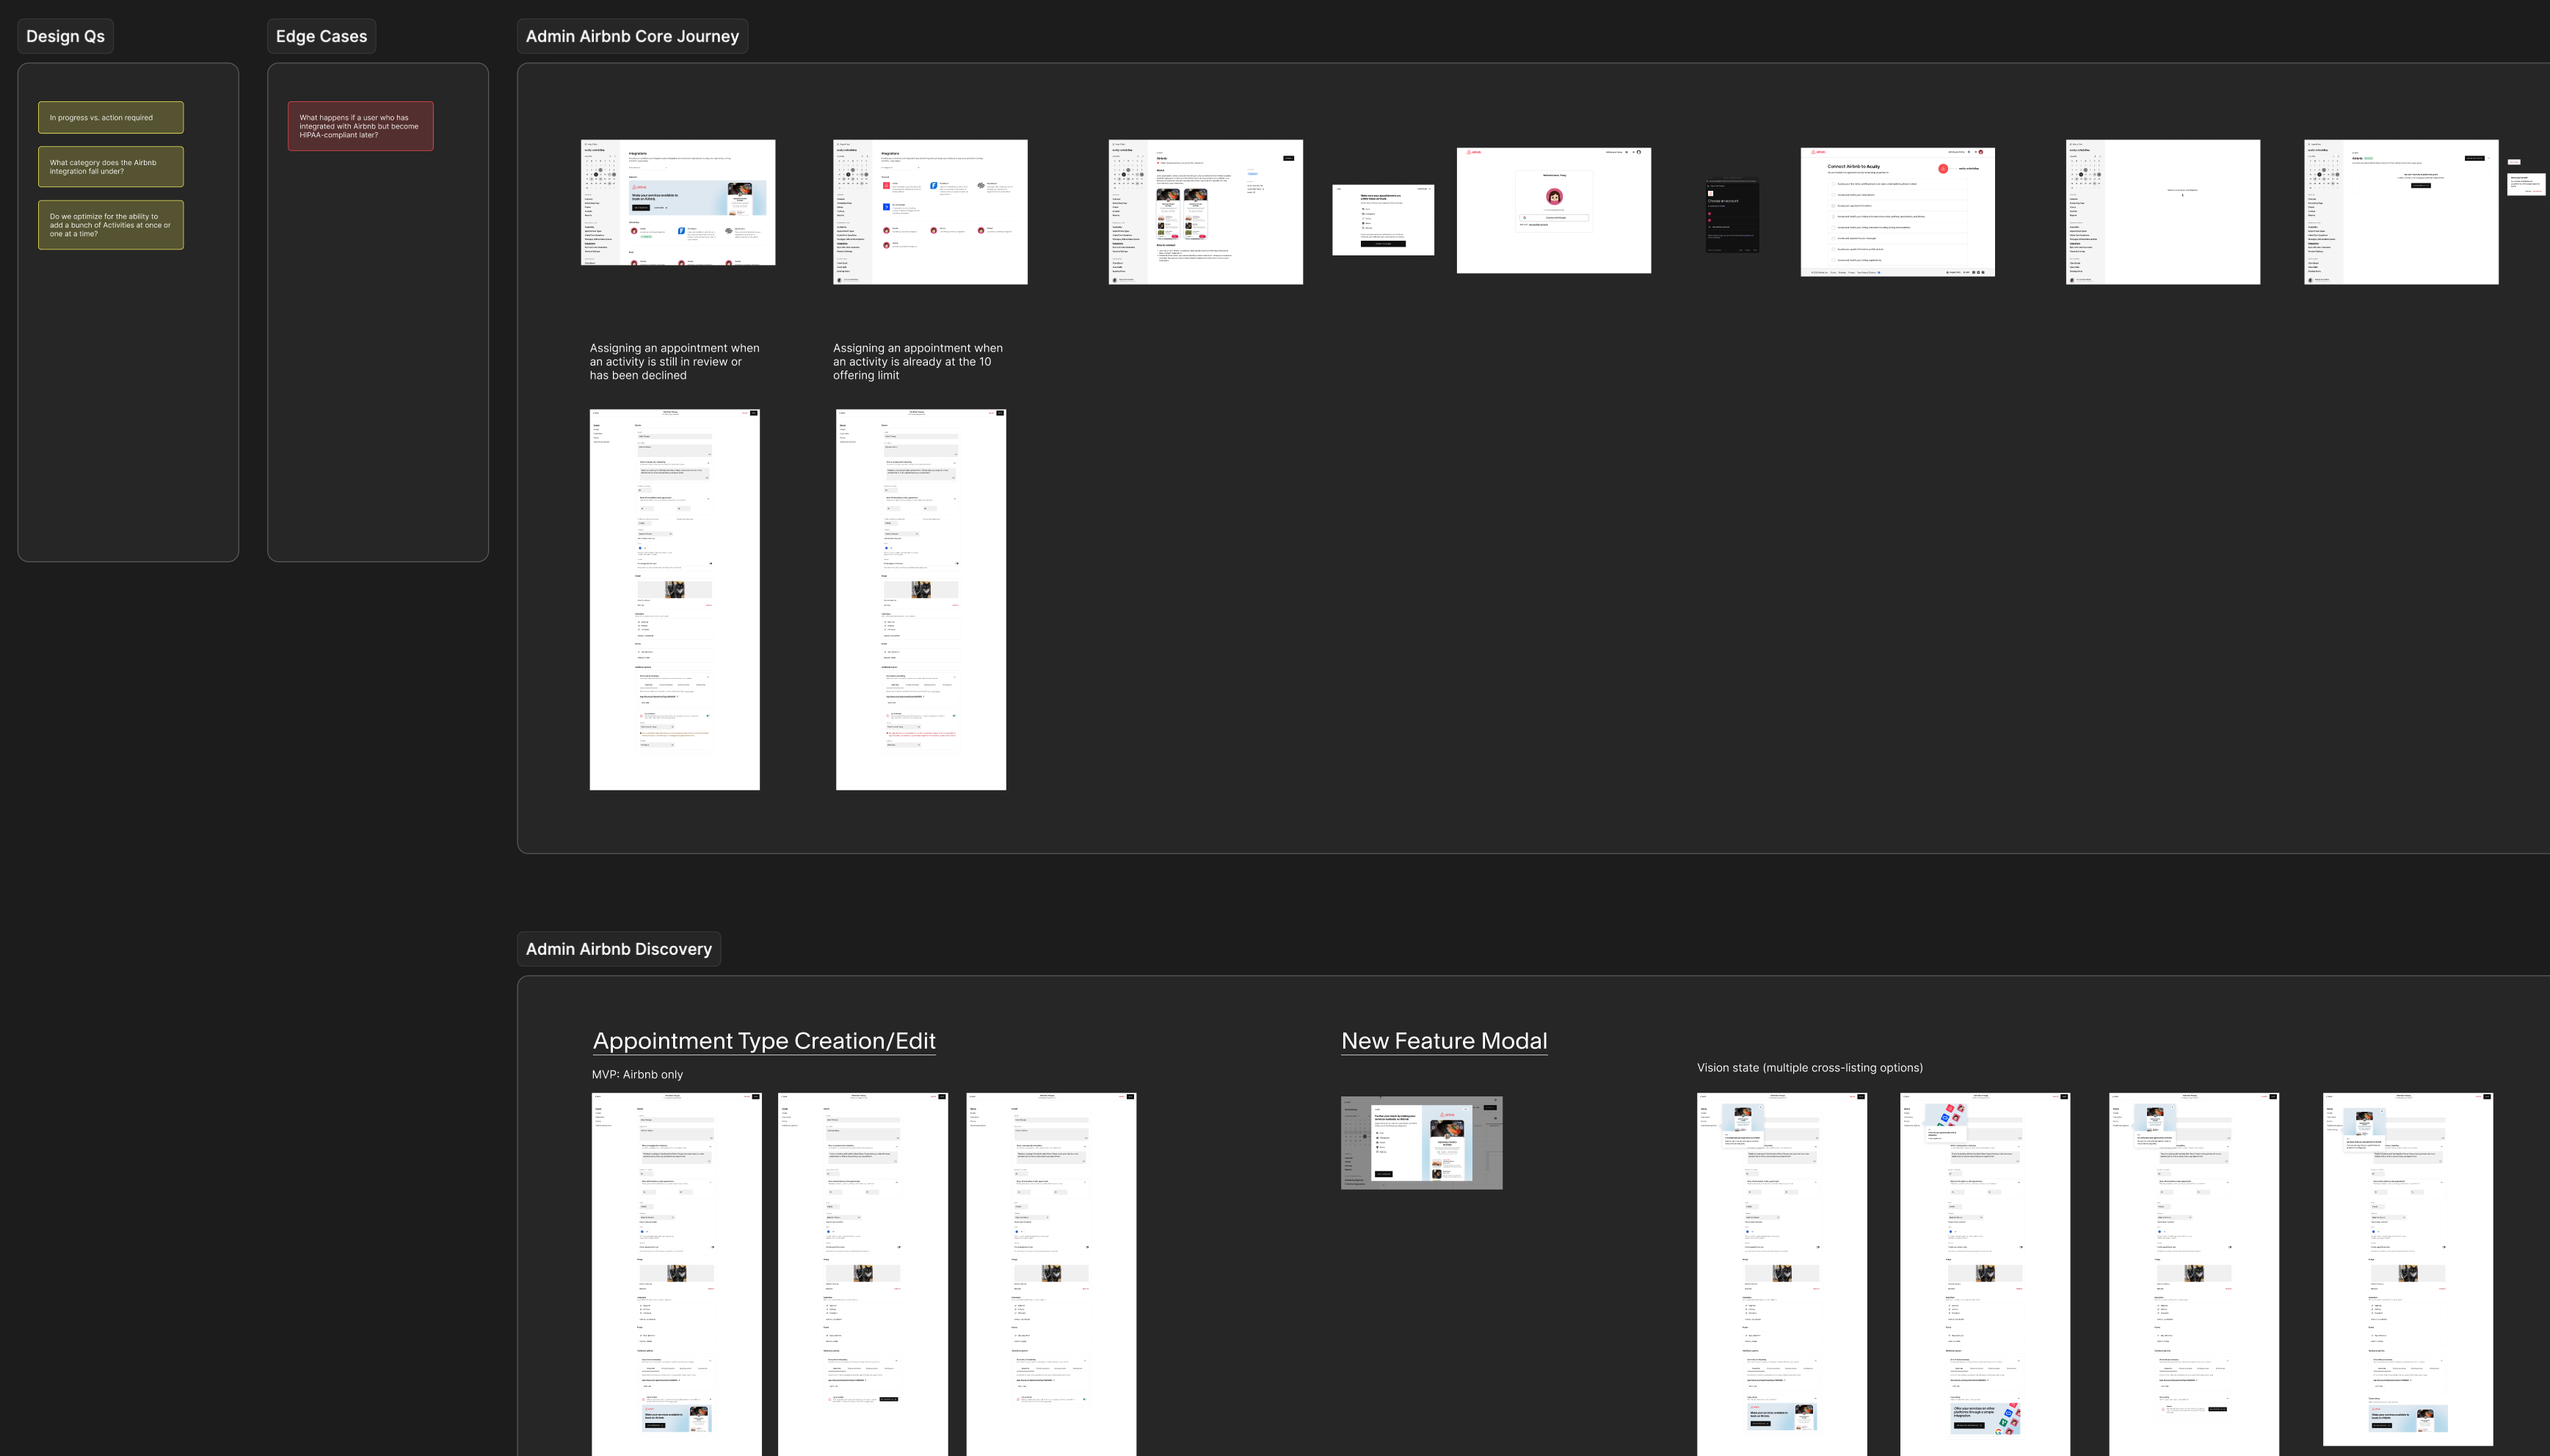Check a calendar checkbox under Calendars section
The width and height of the screenshot is (2550, 1456).
(639, 623)
